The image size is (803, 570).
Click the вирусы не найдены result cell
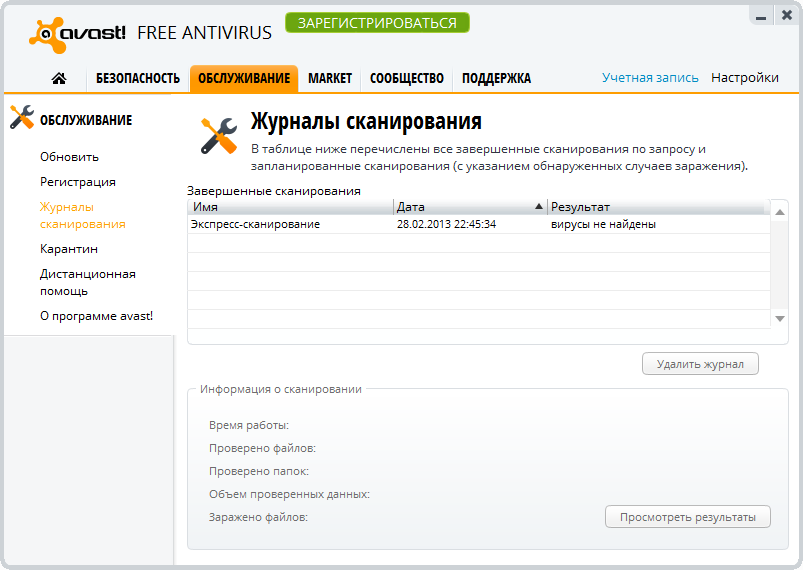(x=603, y=224)
